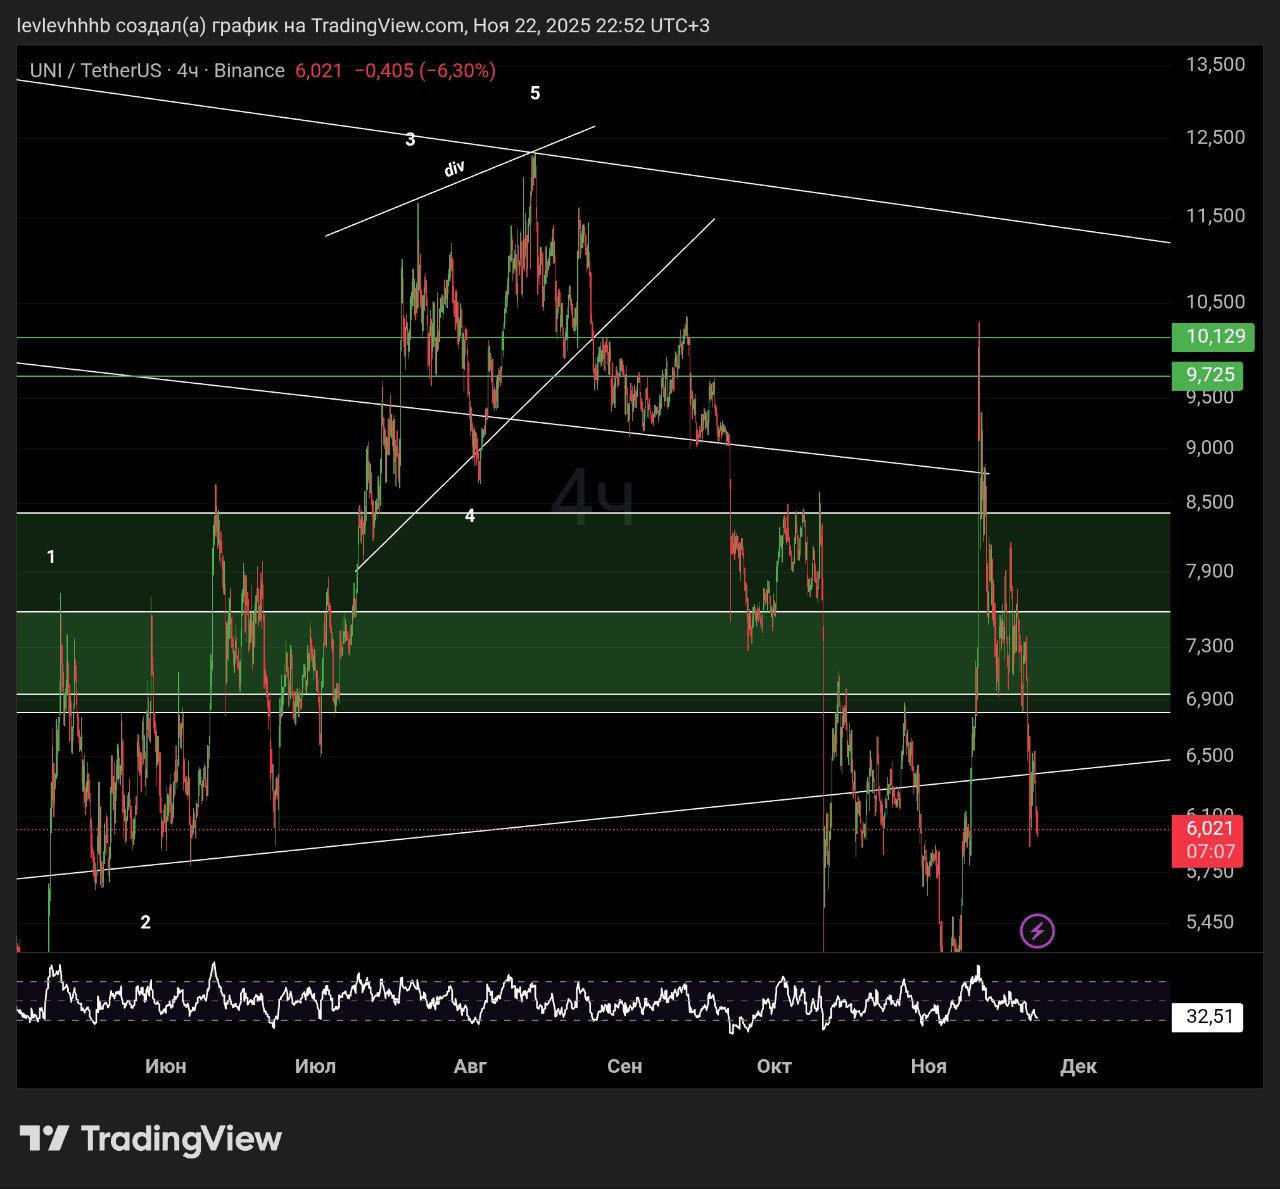The image size is (1280, 1189).
Task: Select the wave label 3 marker
Action: [410, 140]
